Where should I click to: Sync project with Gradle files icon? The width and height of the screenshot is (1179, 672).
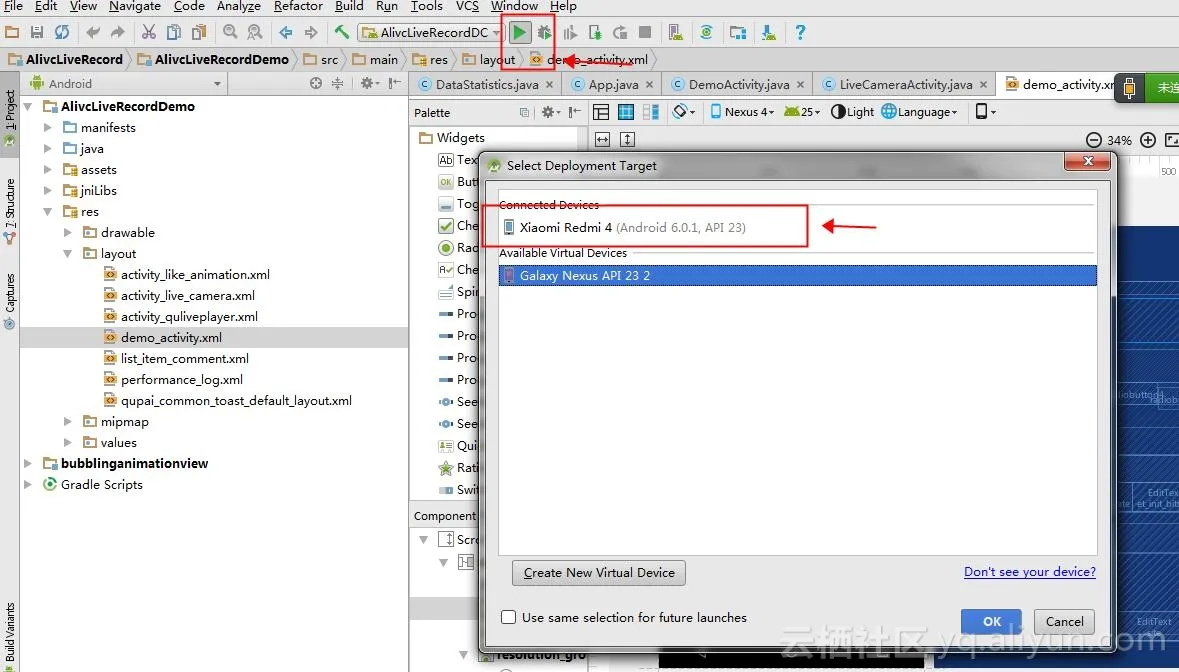706,32
